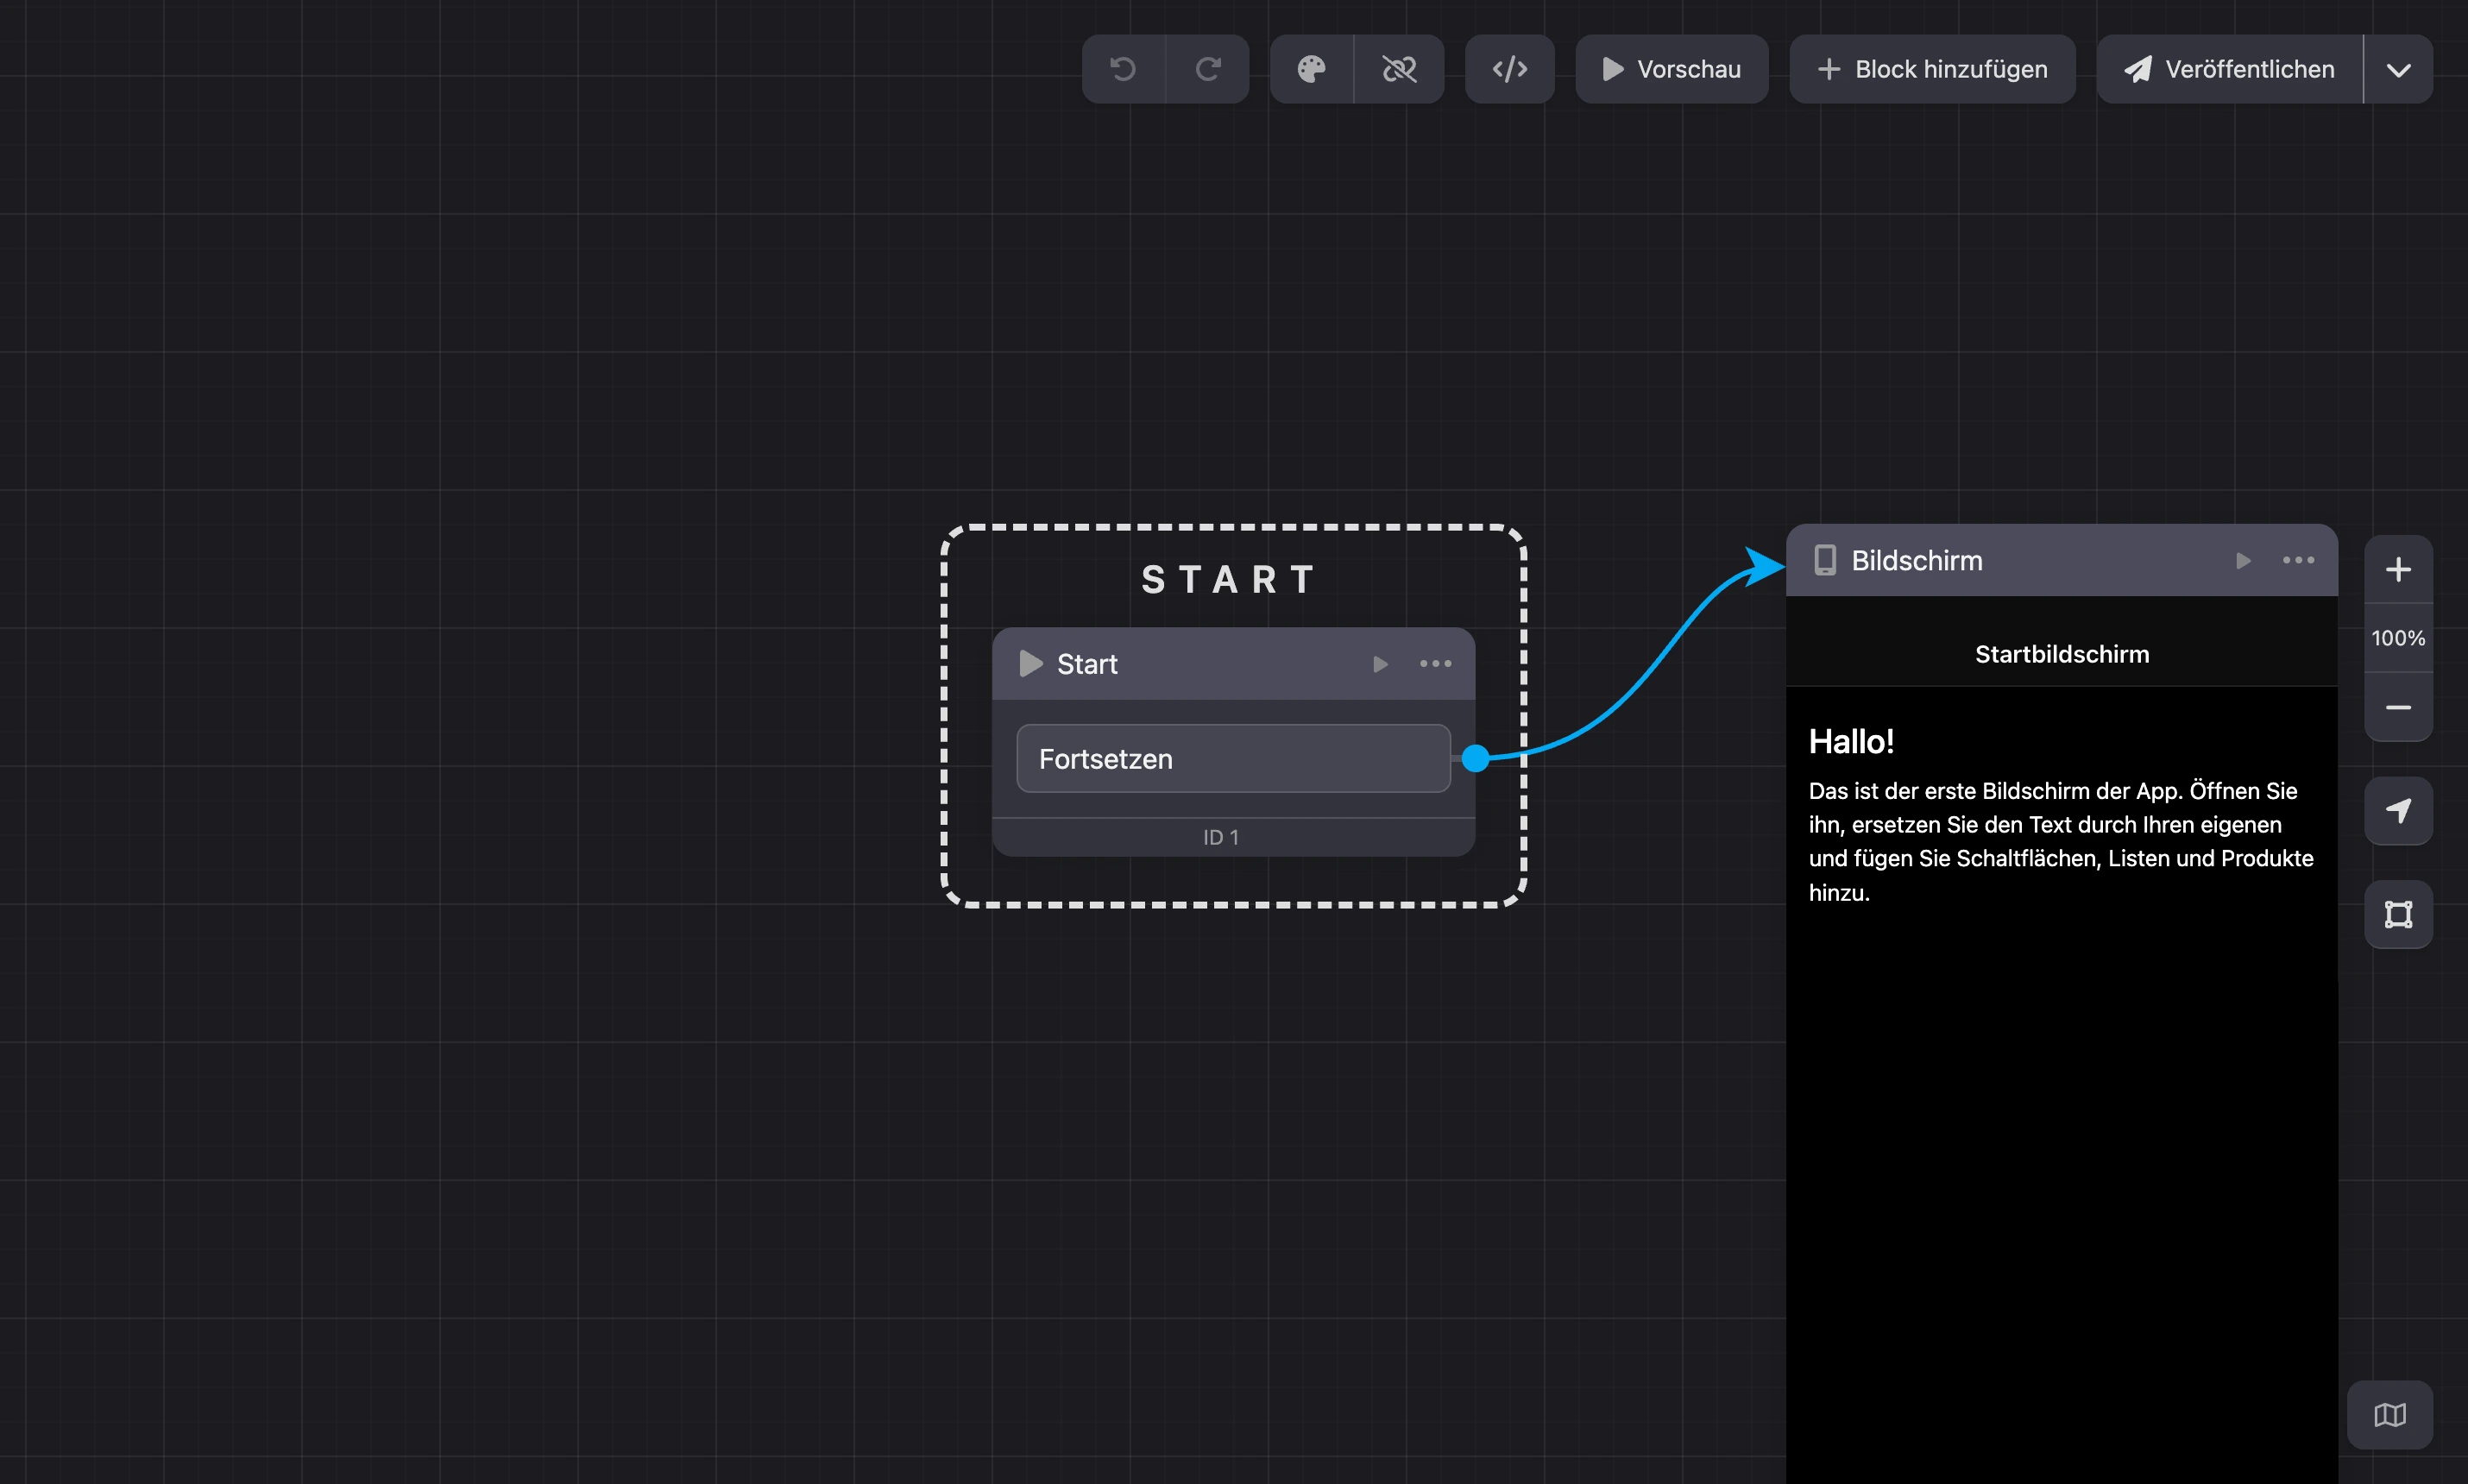Zoom in with the plus icon
Screen dimensions: 2468x1484
point(2398,570)
